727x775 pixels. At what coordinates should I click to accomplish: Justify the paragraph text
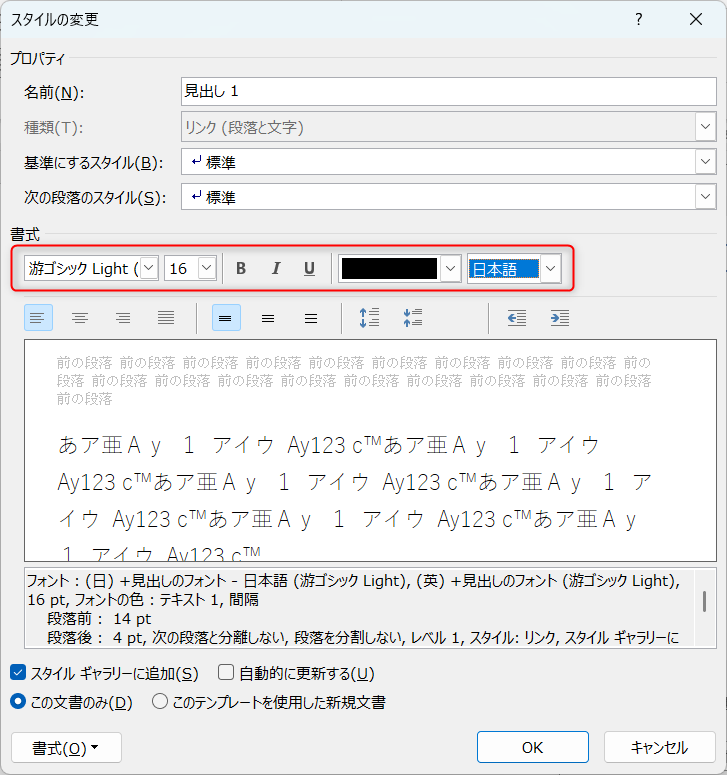(166, 318)
